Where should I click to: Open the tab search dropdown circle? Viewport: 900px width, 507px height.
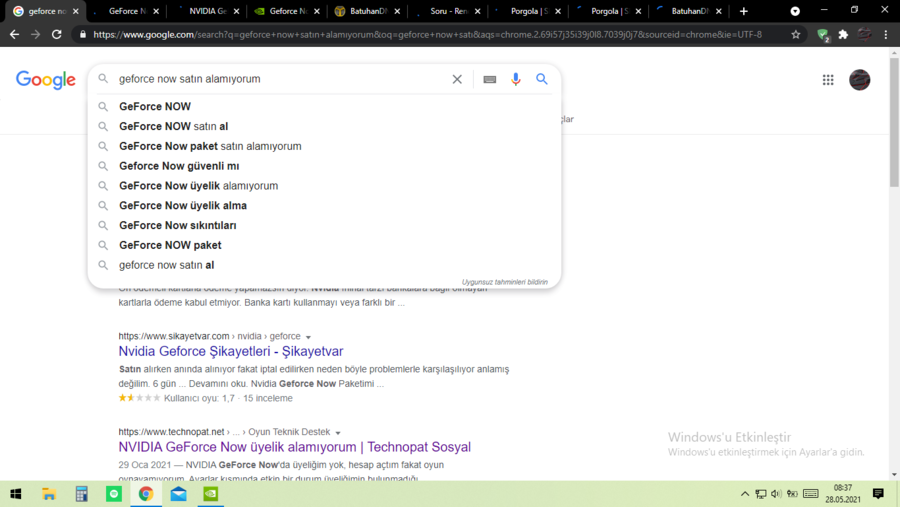coord(795,11)
